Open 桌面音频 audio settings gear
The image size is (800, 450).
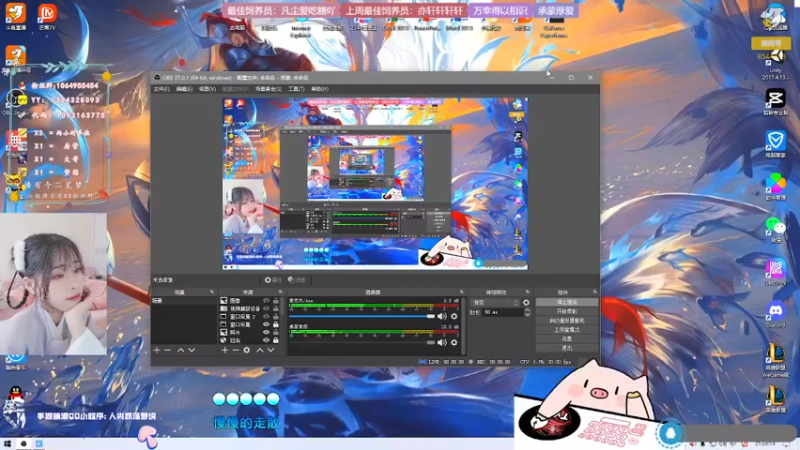click(x=454, y=342)
